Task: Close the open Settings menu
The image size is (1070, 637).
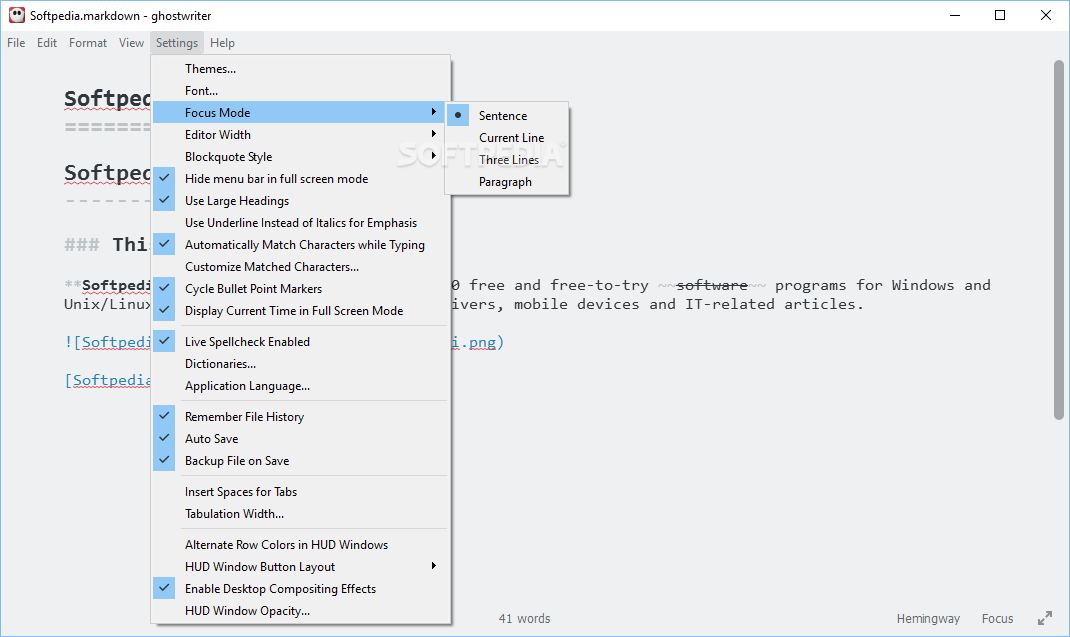Action: click(x=177, y=42)
